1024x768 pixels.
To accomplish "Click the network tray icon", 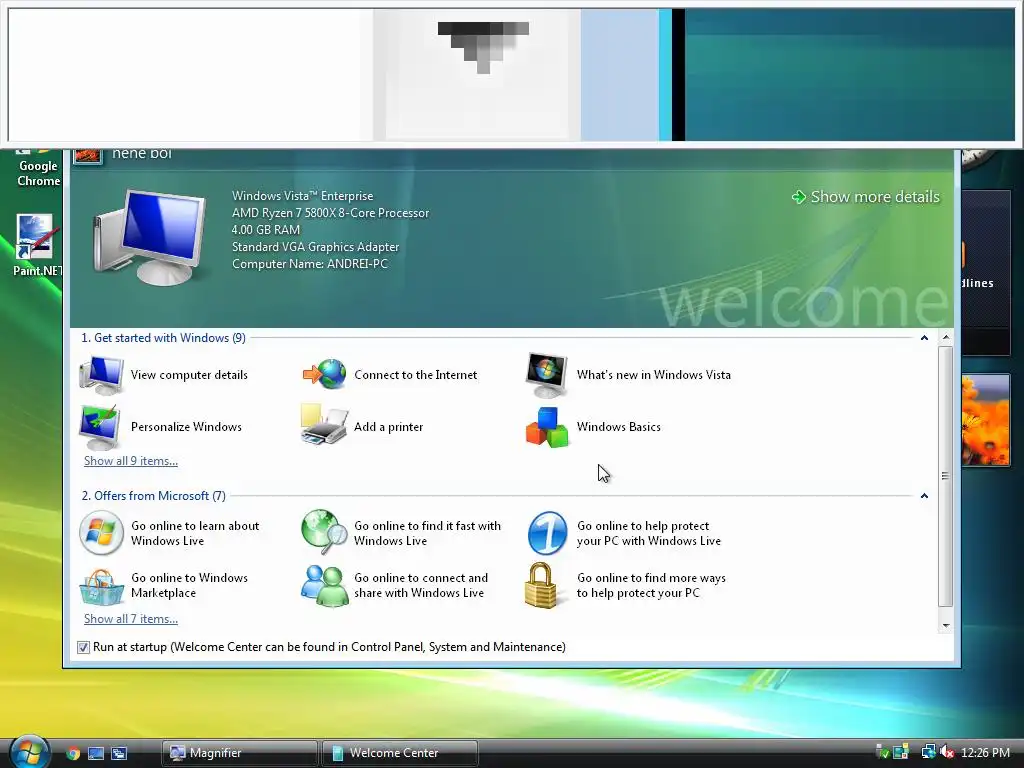I will (928, 752).
